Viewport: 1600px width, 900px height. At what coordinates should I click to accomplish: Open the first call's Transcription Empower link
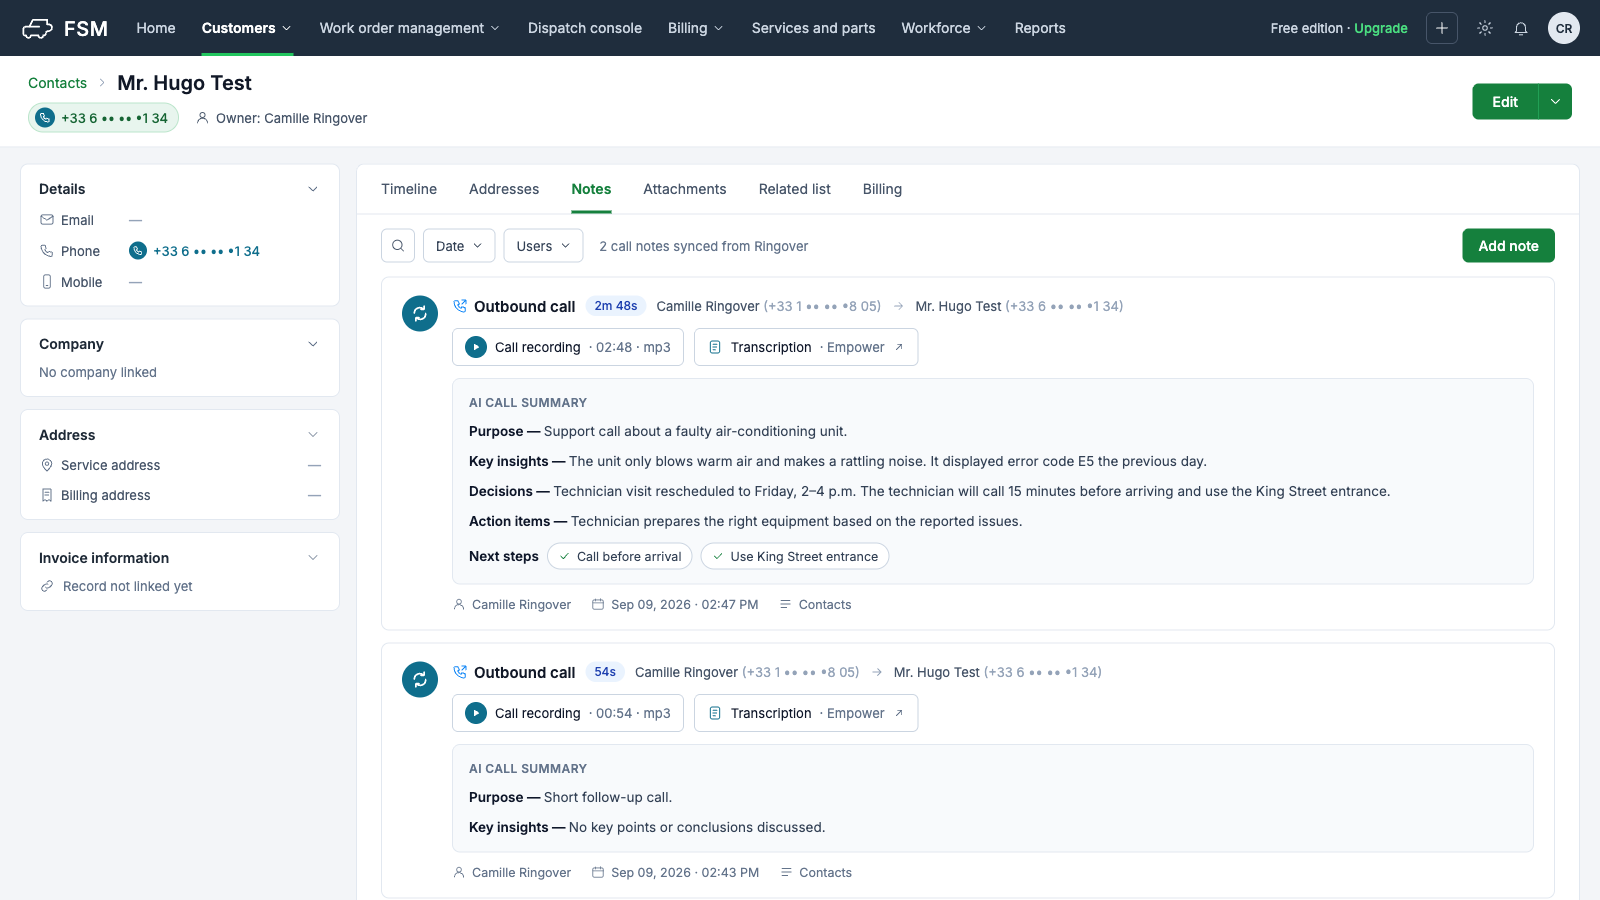pos(806,347)
